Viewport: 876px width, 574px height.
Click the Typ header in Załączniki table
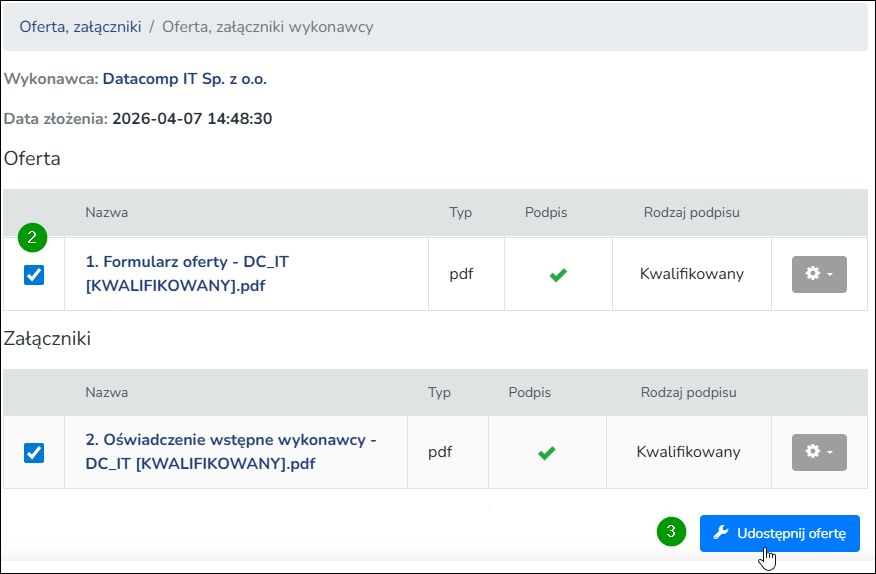coord(439,392)
